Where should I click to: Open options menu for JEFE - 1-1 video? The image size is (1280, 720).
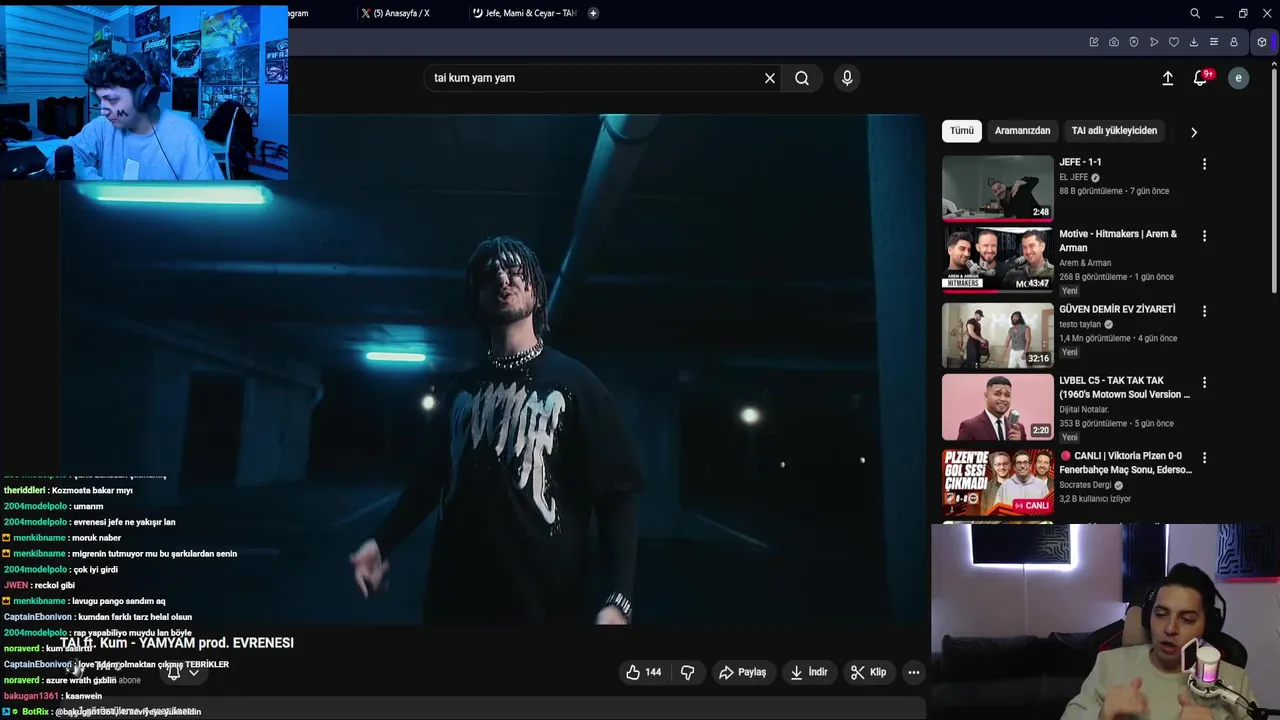point(1204,164)
